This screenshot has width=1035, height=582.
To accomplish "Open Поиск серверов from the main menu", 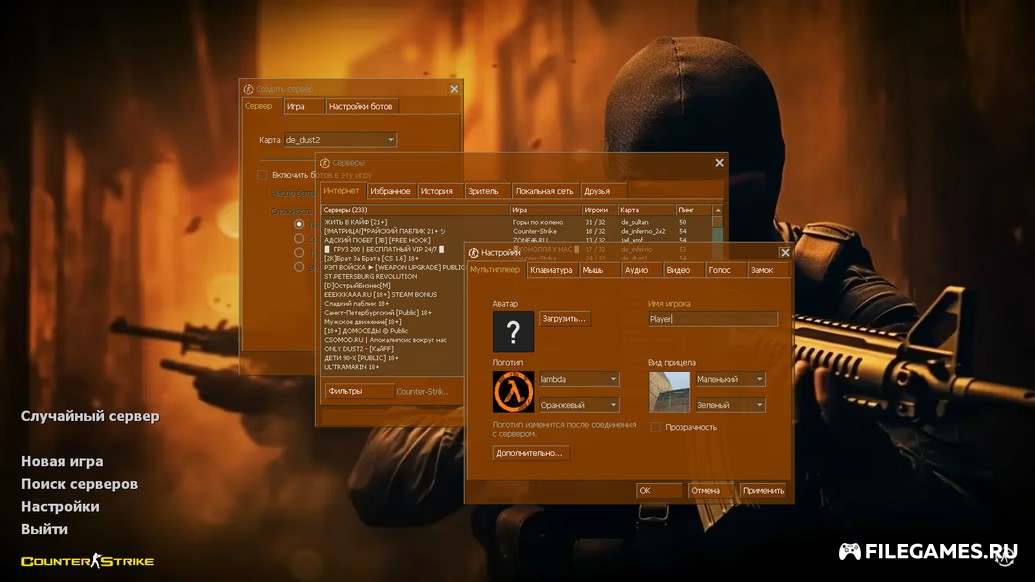I will point(79,484).
